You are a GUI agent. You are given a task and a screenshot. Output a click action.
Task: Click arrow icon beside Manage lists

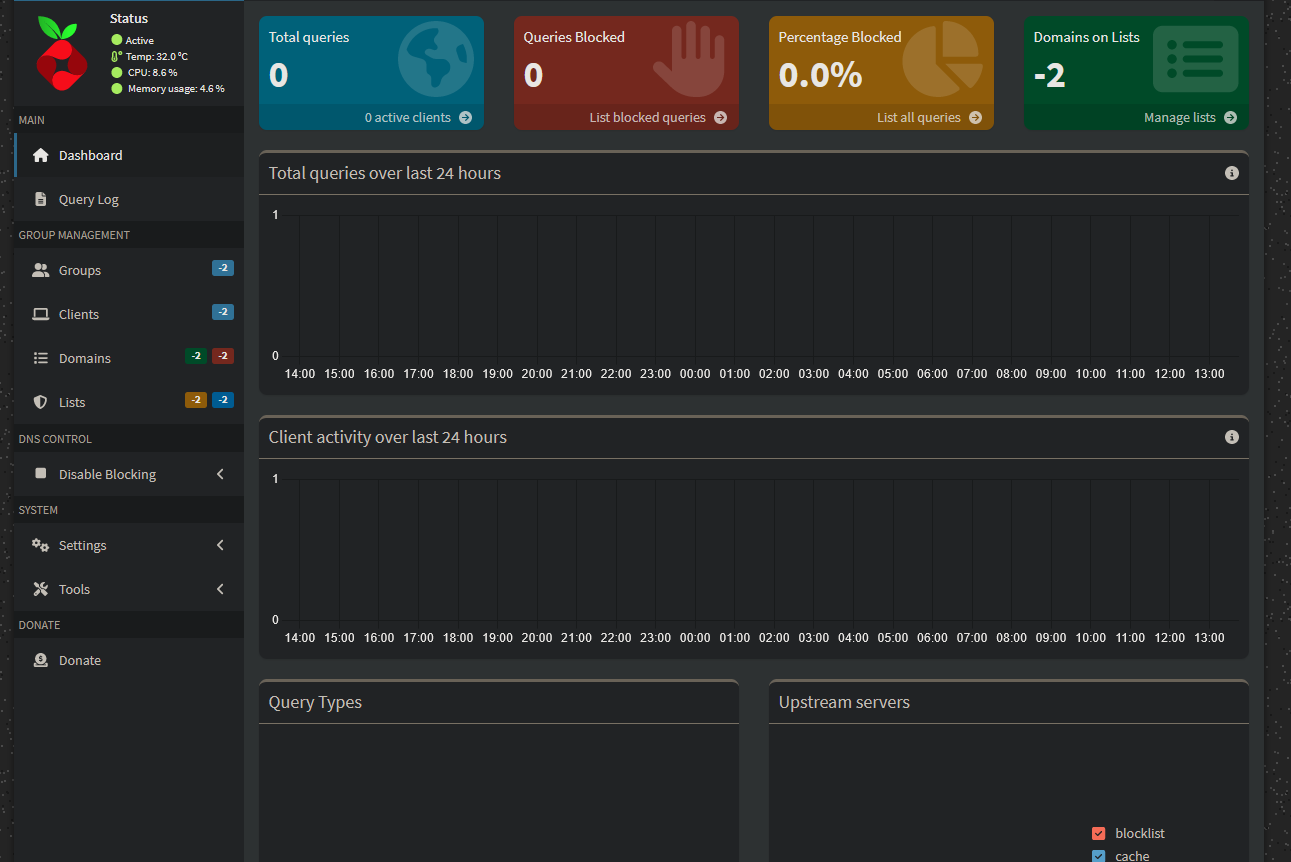(1231, 117)
